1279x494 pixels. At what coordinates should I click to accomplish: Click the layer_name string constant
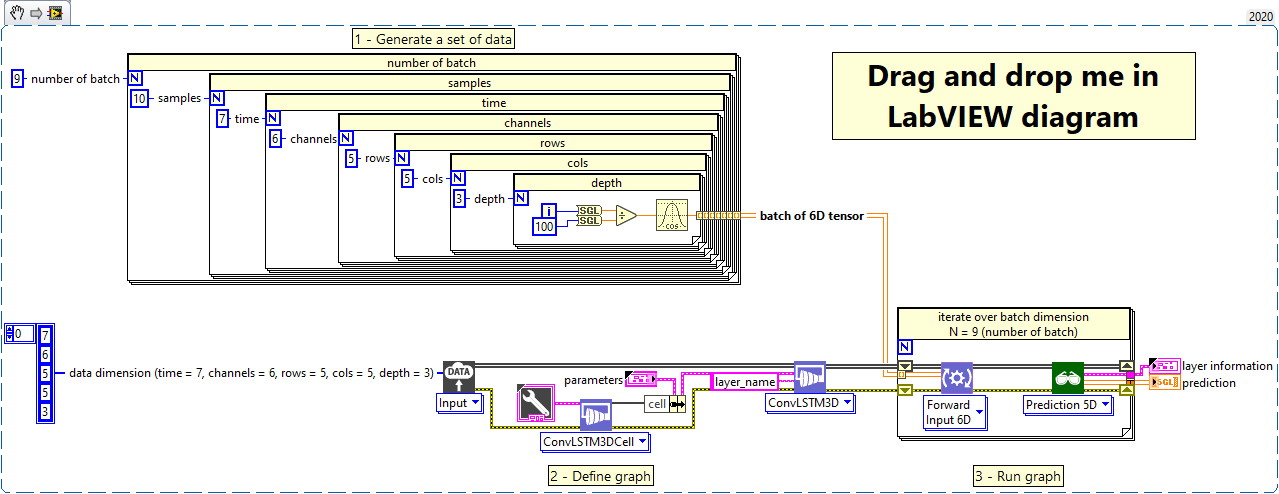745,381
